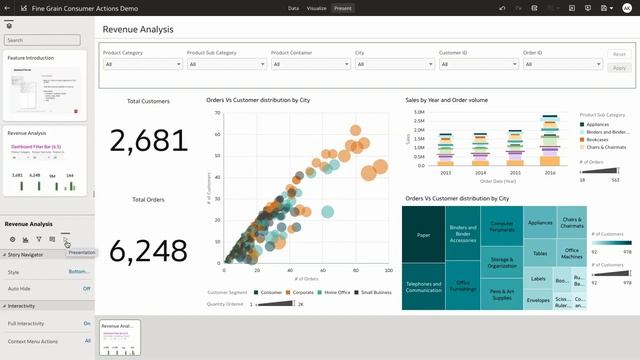Image resolution: width=640 pixels, height=360 pixels.
Task: Click the Save icon in header
Action: click(x=604, y=8)
